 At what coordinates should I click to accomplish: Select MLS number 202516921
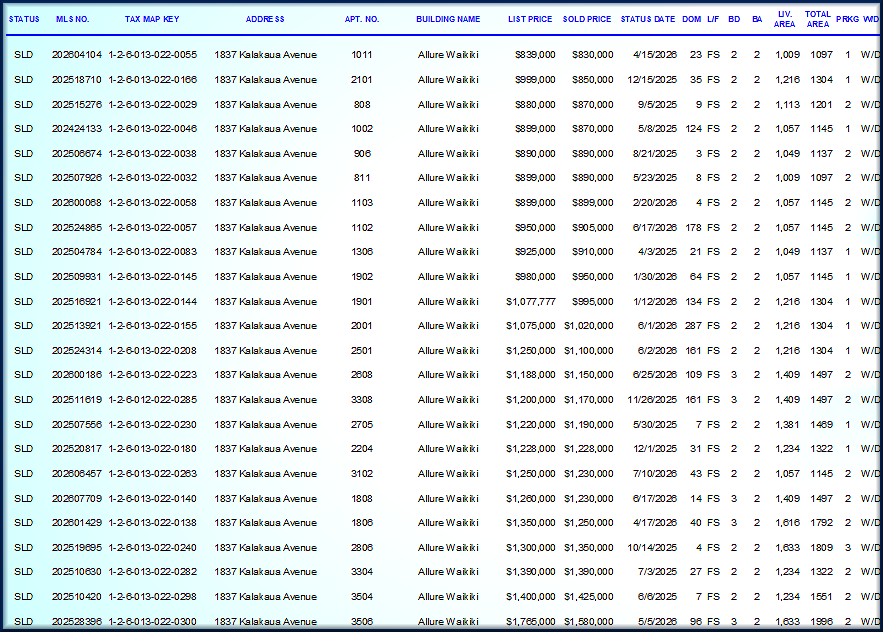click(77, 301)
